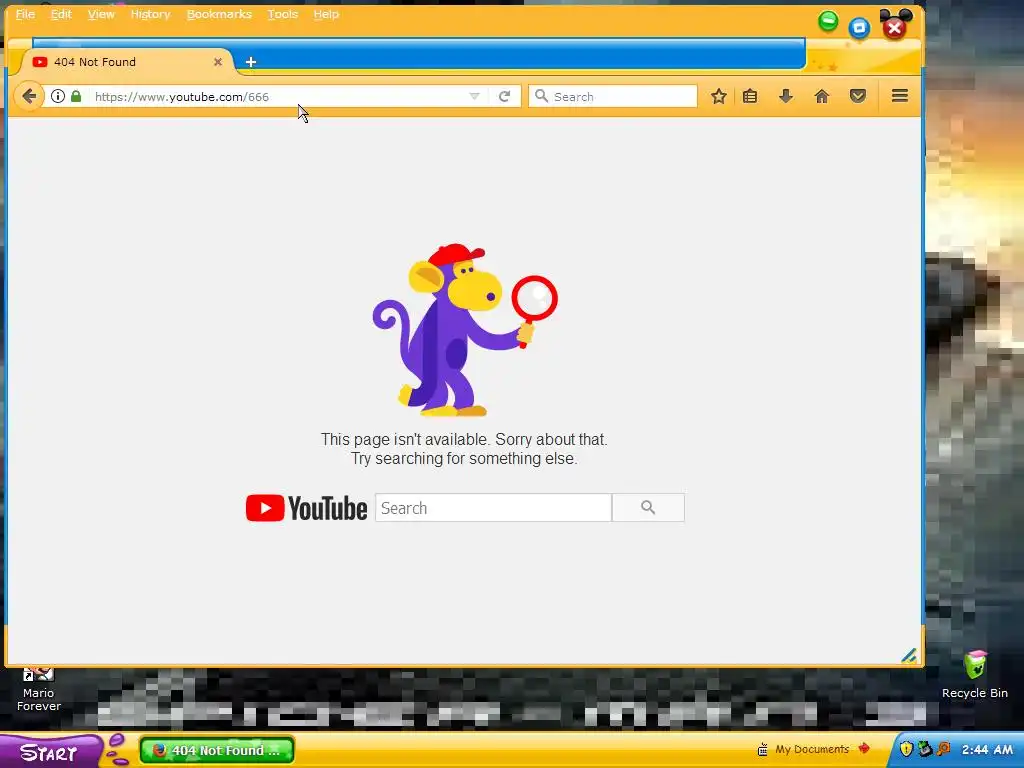Viewport: 1024px width, 768px height.
Task: Click the taskbar clock showing 2:44 AM
Action: click(x=987, y=750)
